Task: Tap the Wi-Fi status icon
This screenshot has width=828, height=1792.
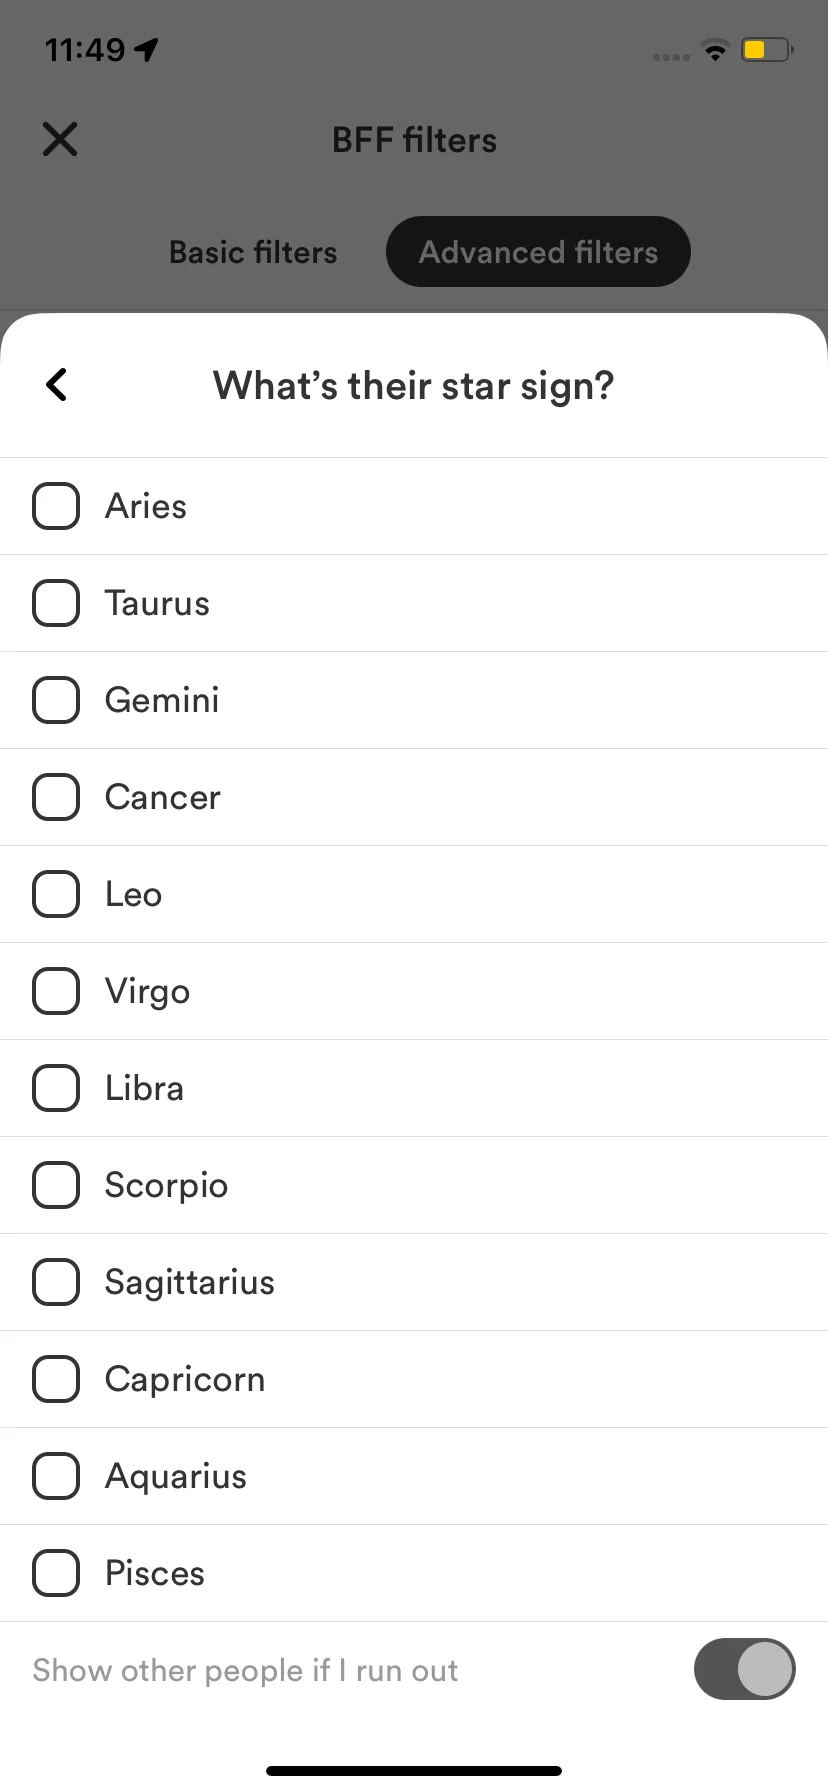Action: tap(715, 50)
